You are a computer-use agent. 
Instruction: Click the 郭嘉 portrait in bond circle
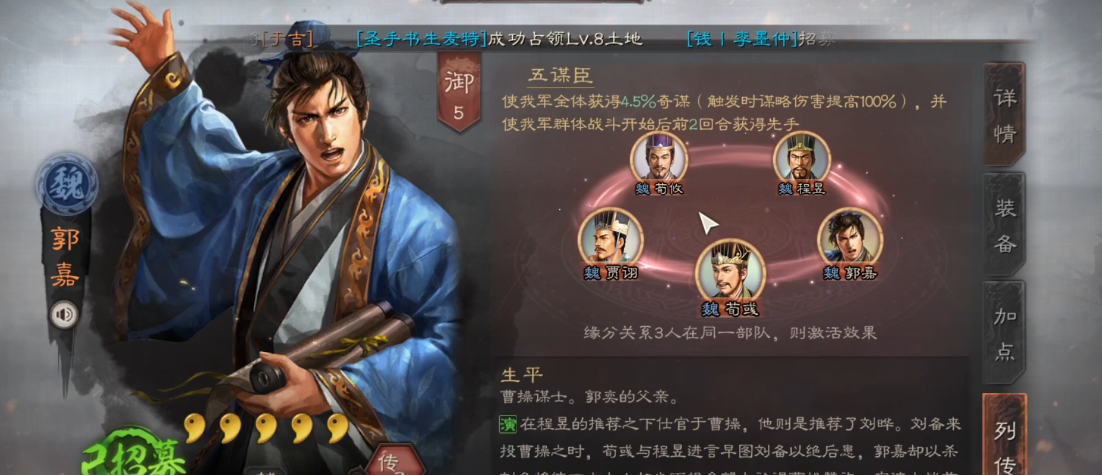pos(850,237)
